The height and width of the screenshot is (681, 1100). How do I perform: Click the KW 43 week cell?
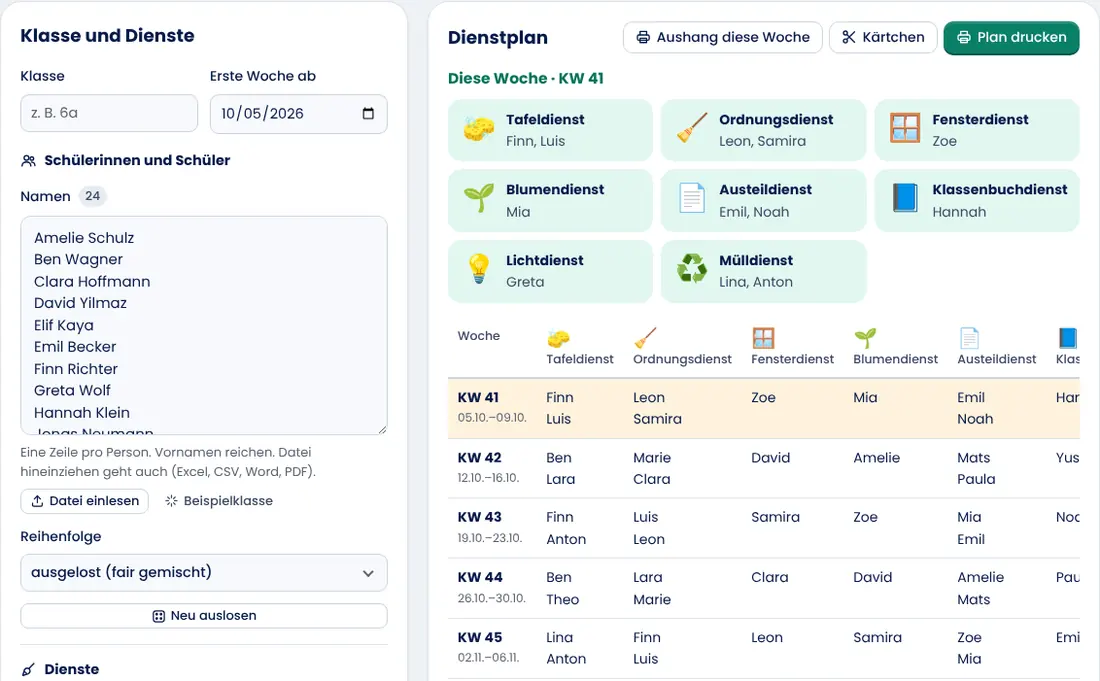point(490,527)
